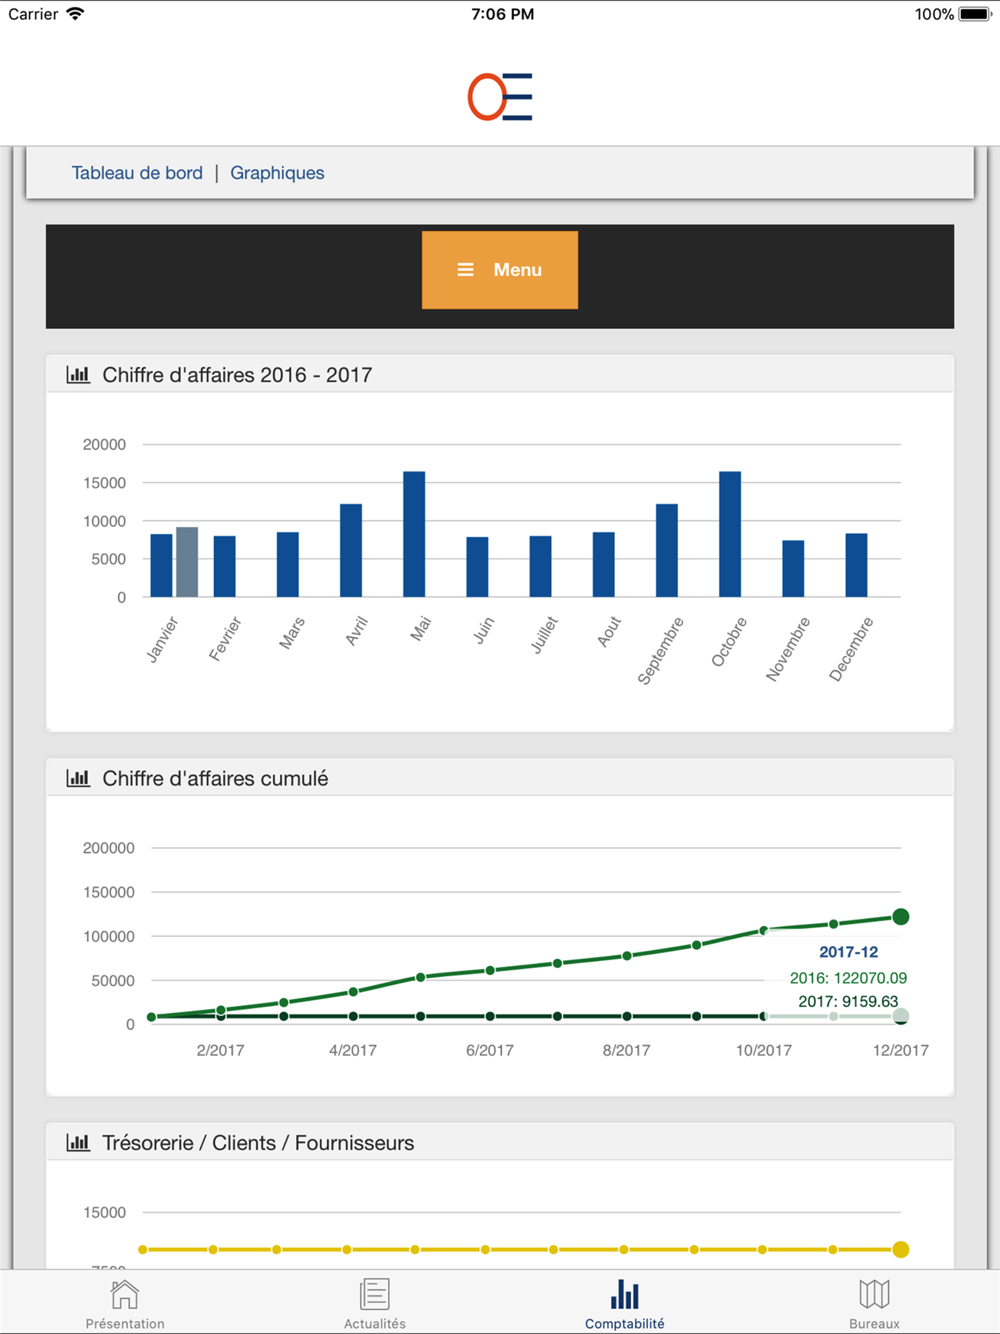Open the Graphiques link
Screen dimensions: 1000x1334
(x=277, y=173)
